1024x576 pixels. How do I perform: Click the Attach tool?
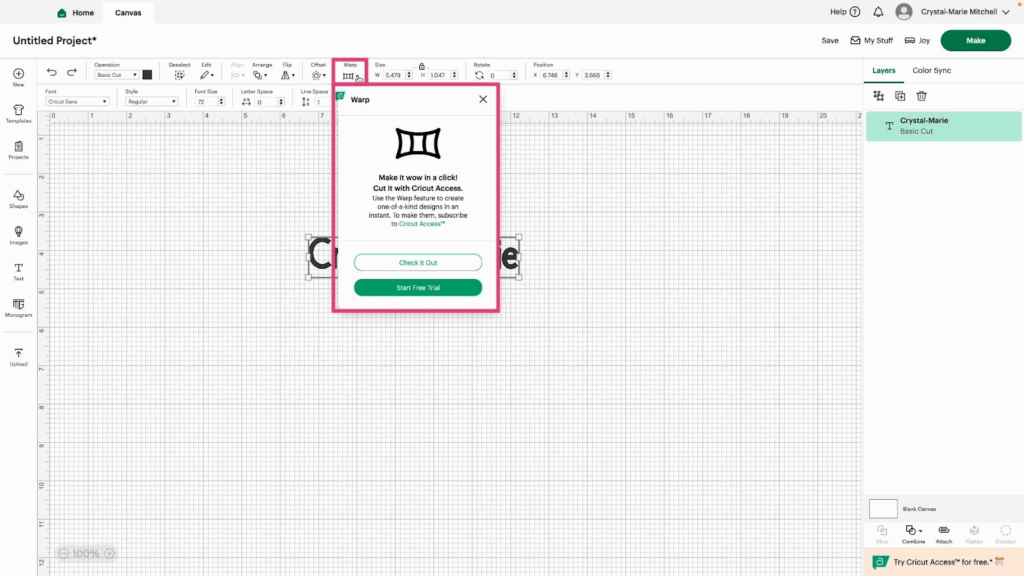944,534
